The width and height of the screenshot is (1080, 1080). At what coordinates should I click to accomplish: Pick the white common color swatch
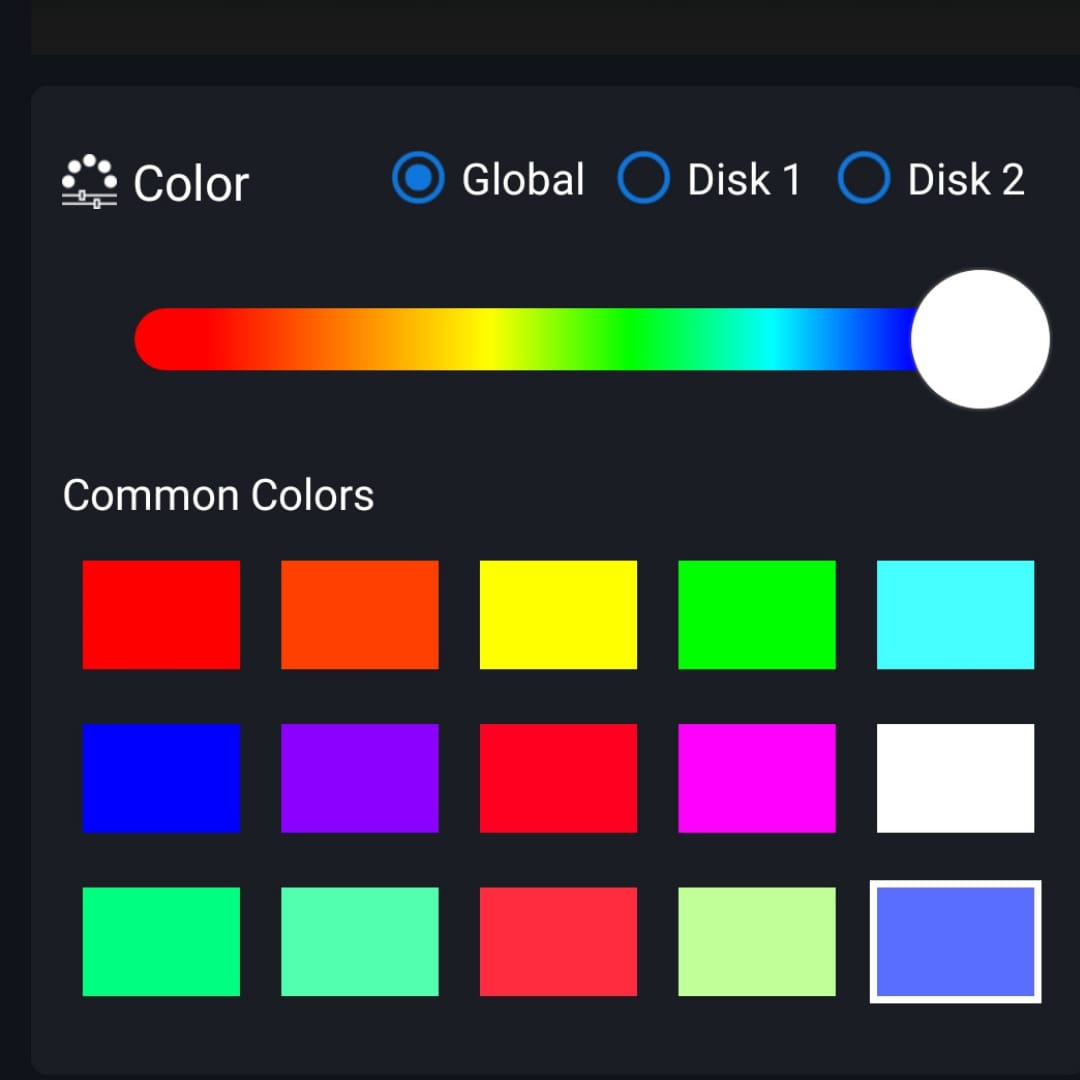[955, 778]
